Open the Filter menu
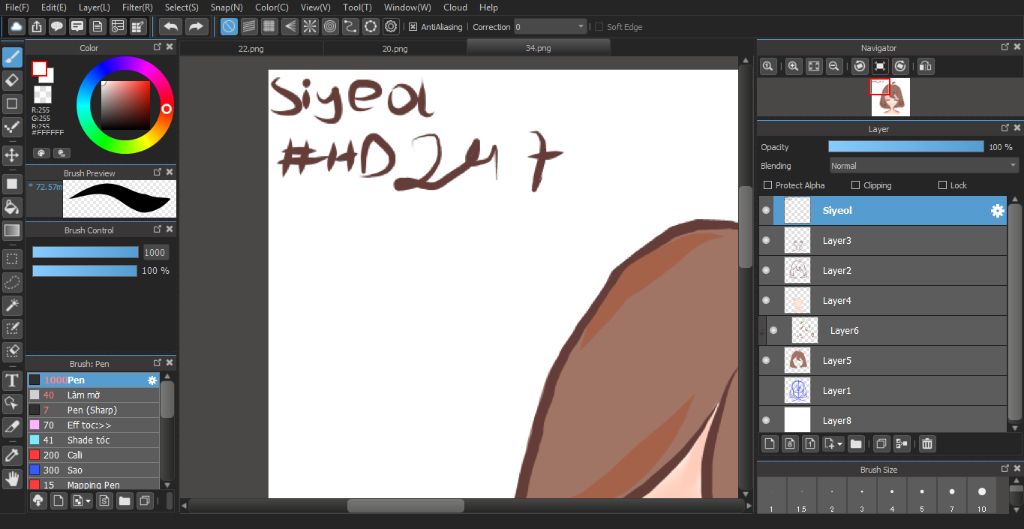Screen dimensions: 1024x529 [137, 7]
